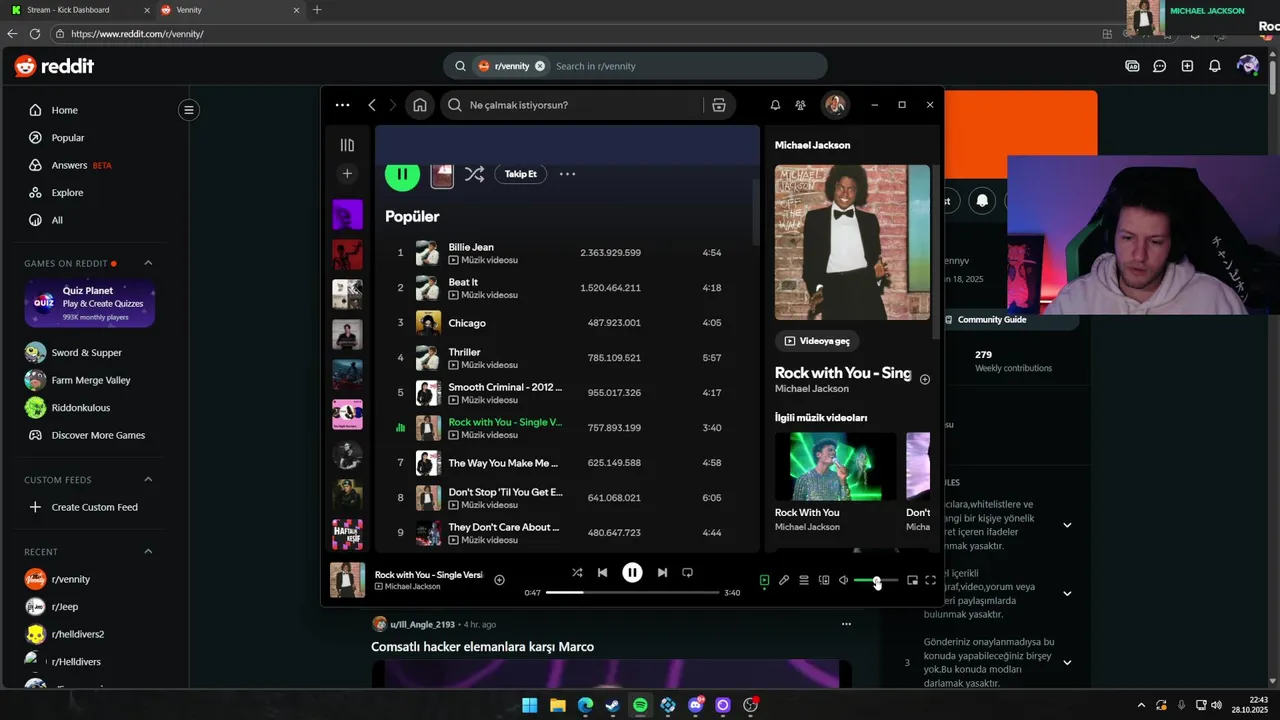Collapse Recent section in Reddit sidebar
1280x720 pixels.
(148, 552)
